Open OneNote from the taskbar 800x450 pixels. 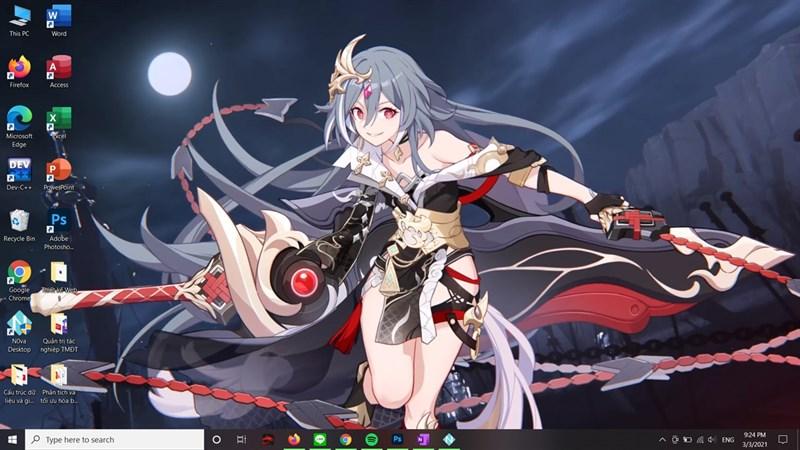pos(423,439)
